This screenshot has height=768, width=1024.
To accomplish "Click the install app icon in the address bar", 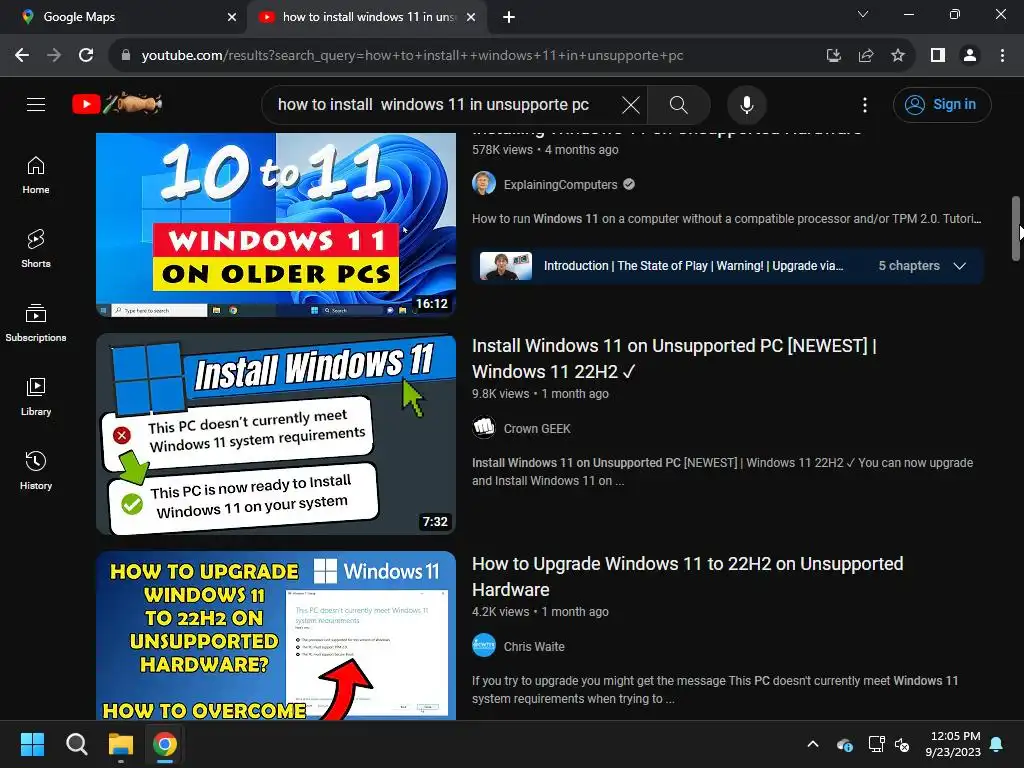I will [x=833, y=56].
